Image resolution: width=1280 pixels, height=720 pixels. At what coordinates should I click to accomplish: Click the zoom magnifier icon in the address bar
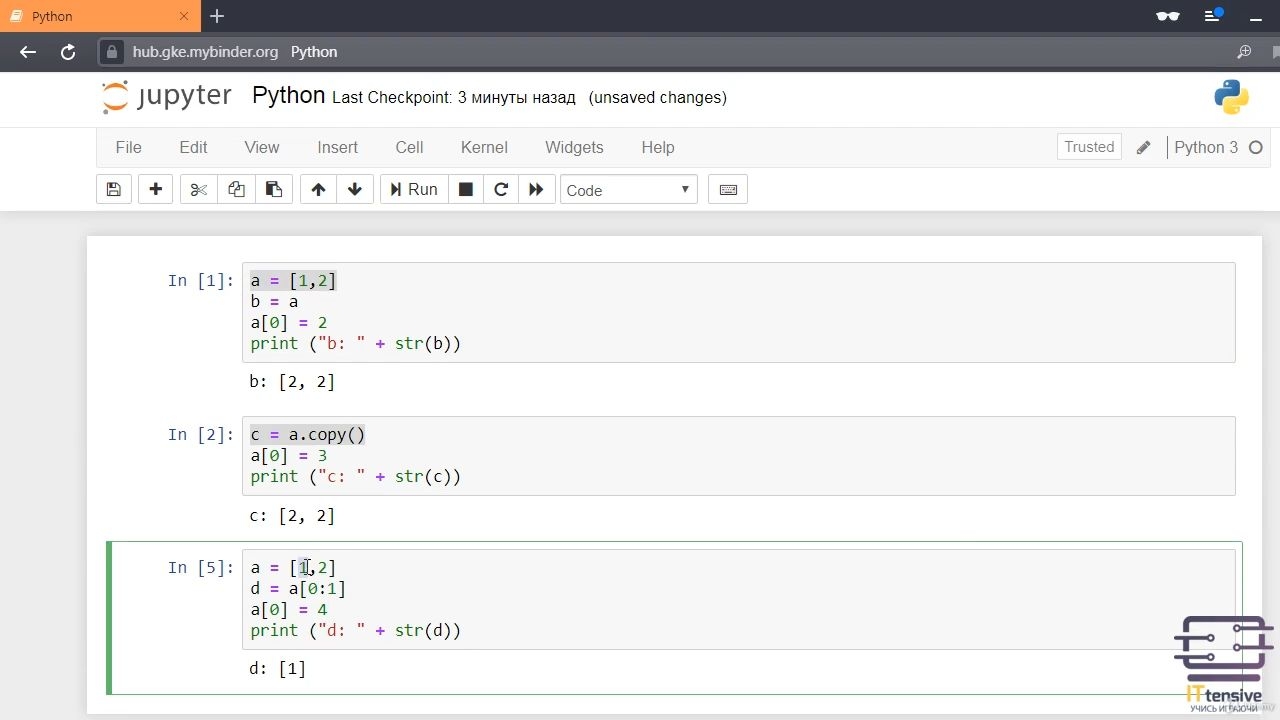[1244, 52]
